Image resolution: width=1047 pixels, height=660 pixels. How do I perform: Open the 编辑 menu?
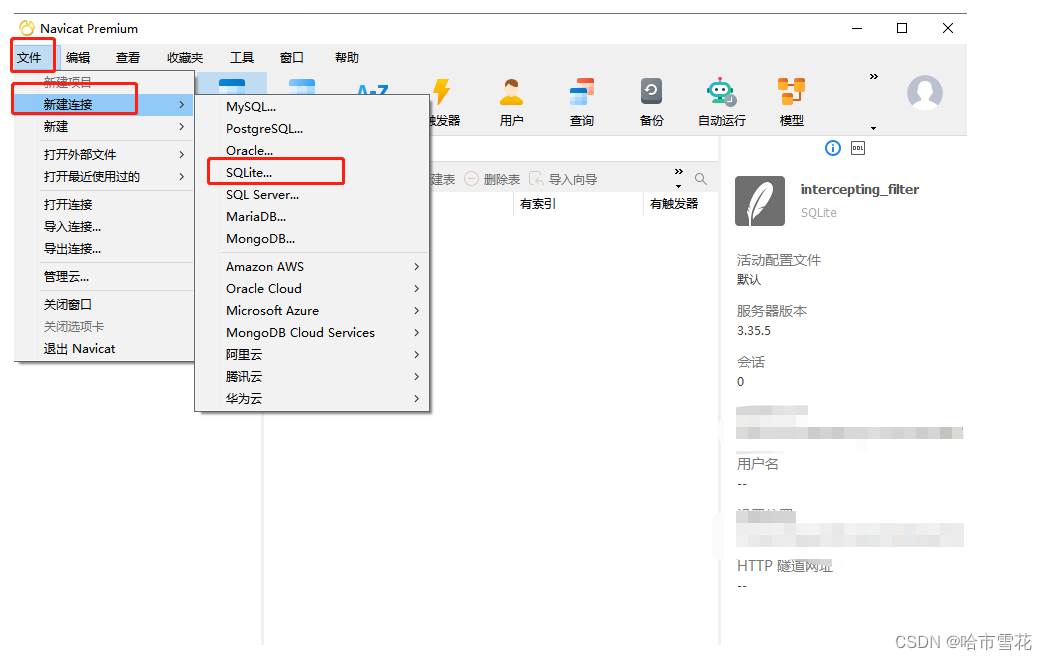[78, 57]
